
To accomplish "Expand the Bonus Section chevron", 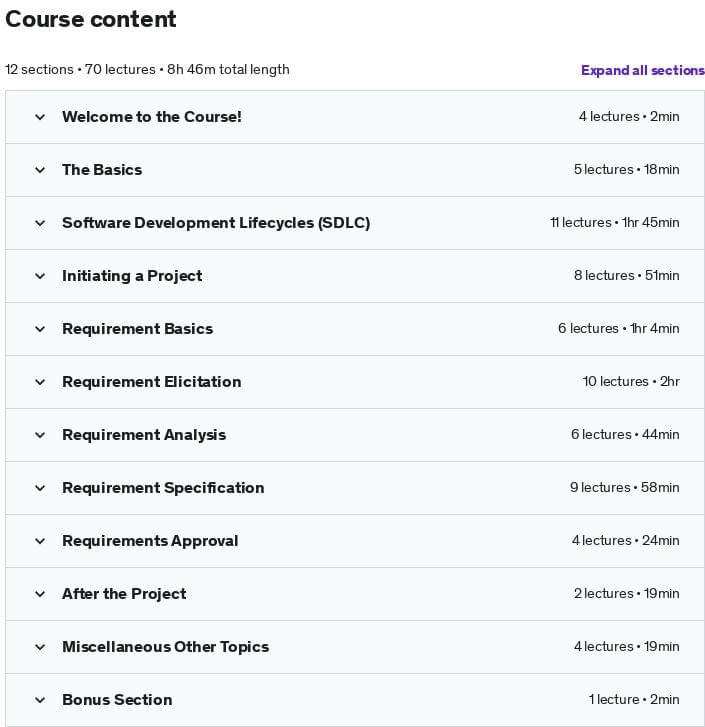I will pos(40,700).
